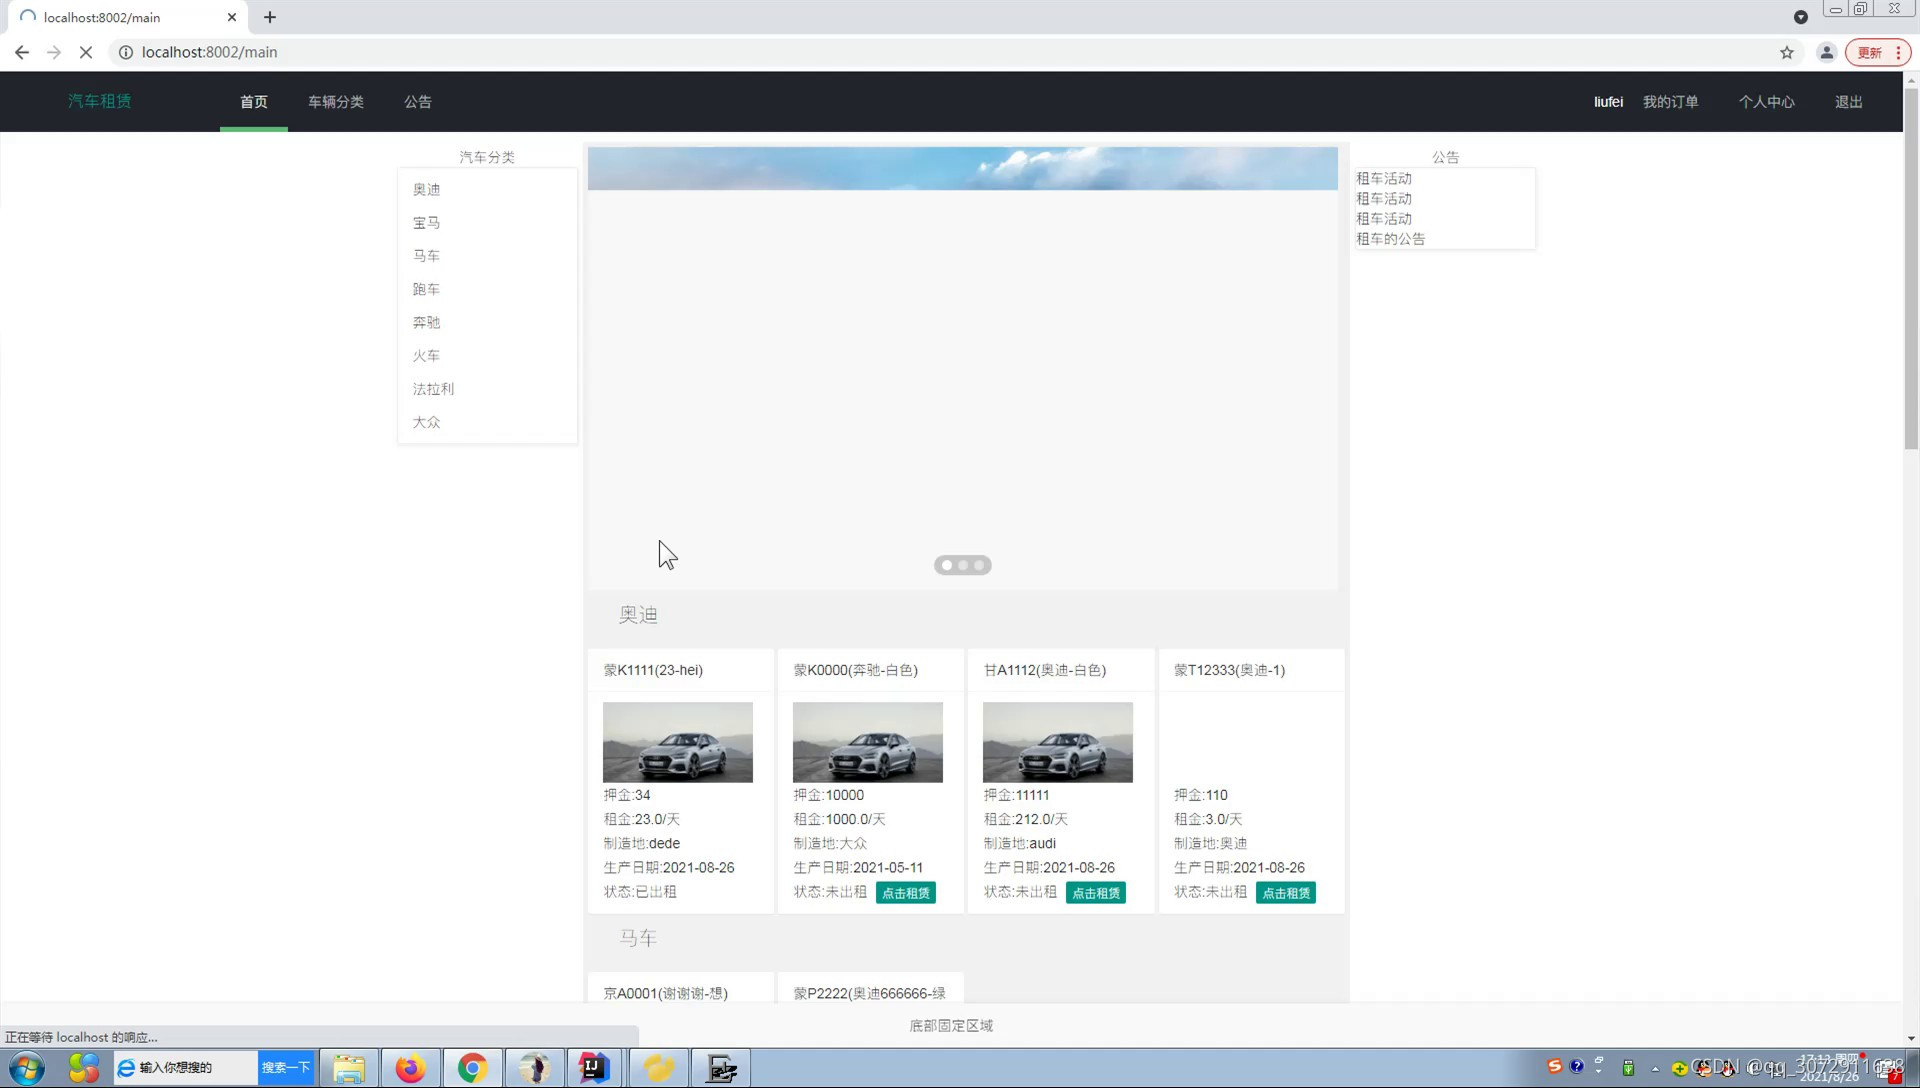Click 点击租赁 for 蒙T12333 car
This screenshot has height=1088, width=1920.
[x=1286, y=892]
